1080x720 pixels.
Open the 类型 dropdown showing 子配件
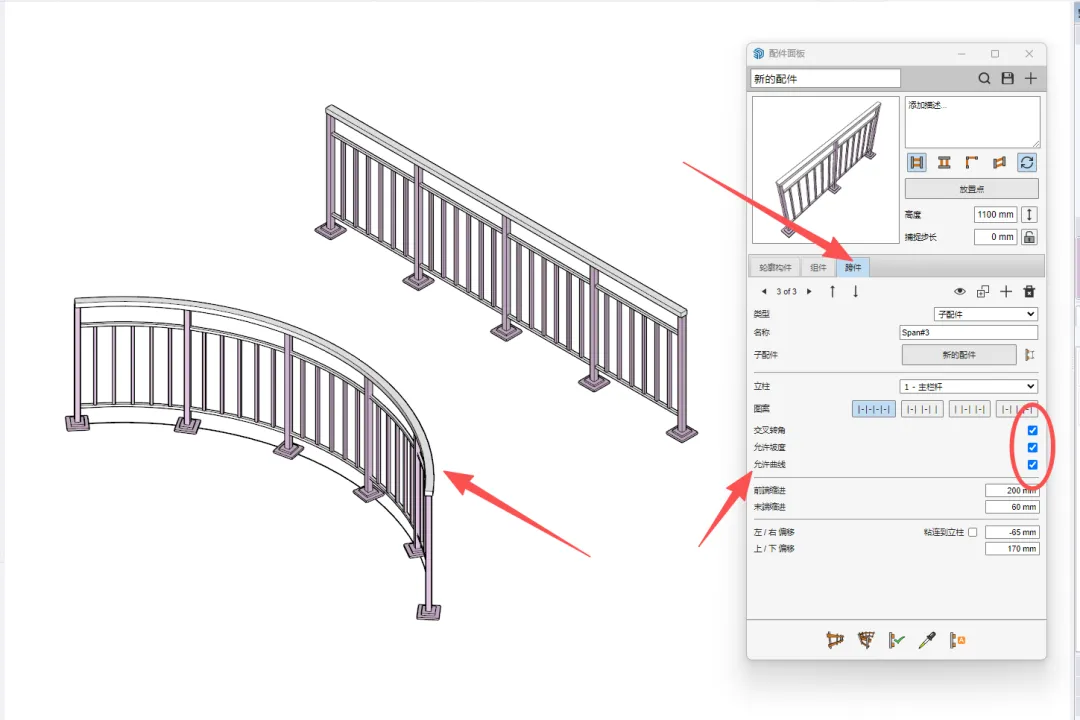[986, 314]
